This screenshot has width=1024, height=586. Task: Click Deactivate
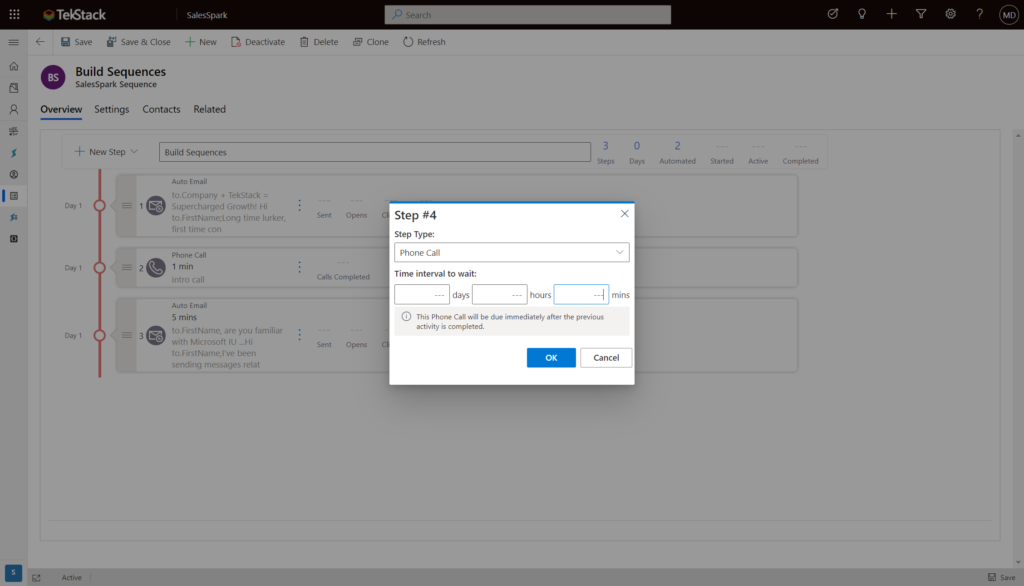tap(258, 42)
